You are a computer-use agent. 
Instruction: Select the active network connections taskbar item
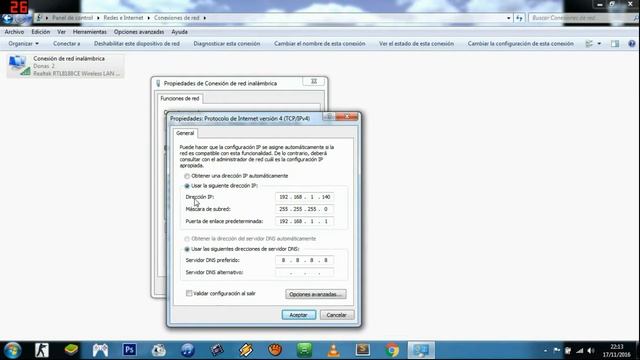[x=421, y=350]
